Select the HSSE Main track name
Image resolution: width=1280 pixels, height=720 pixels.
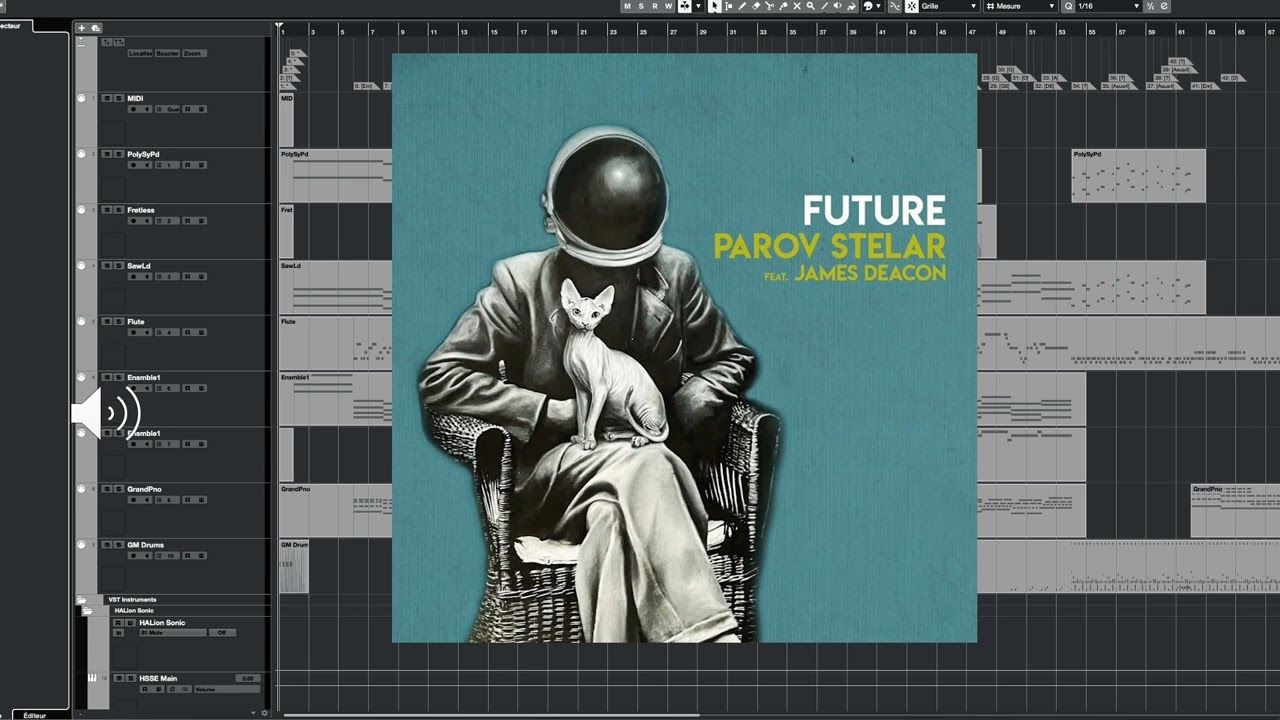[x=158, y=678]
